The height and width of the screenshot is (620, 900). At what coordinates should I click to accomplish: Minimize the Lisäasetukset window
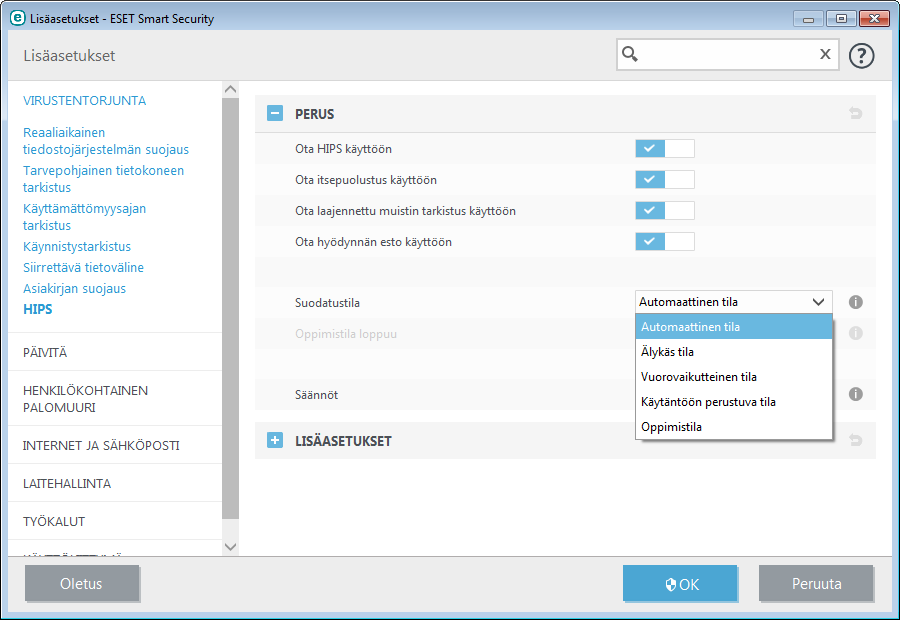[808, 19]
